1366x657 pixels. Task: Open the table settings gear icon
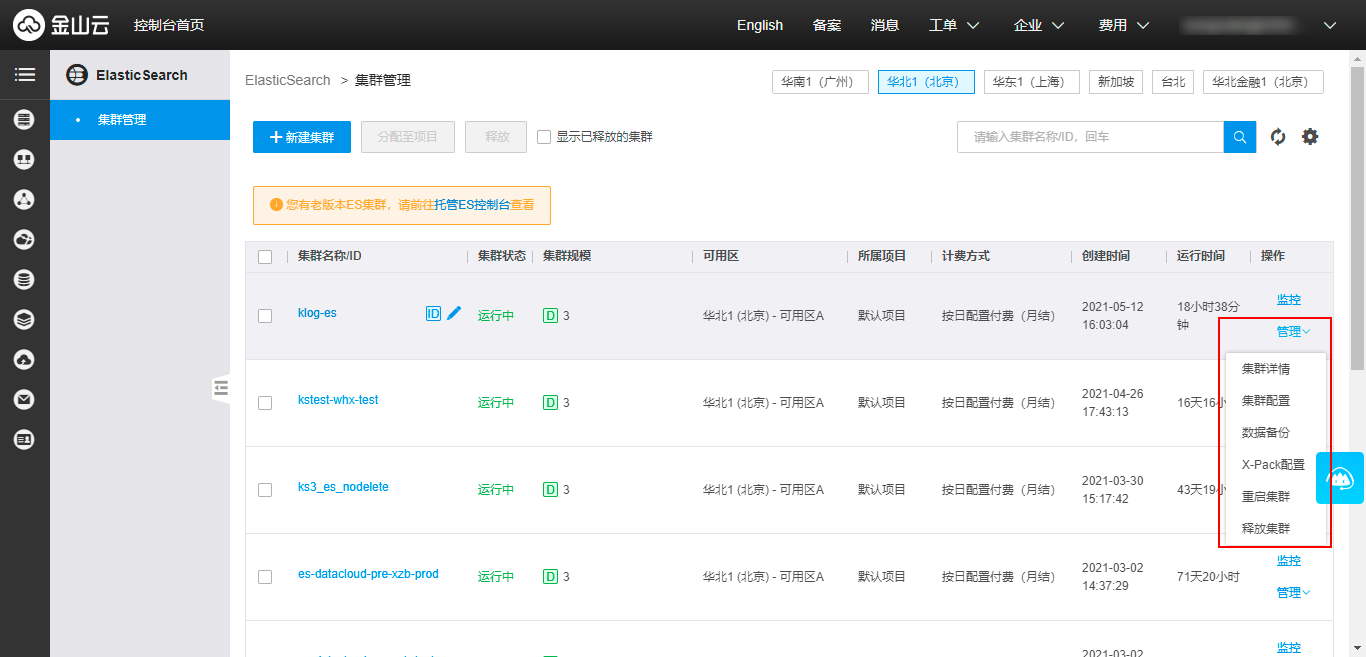1310,137
